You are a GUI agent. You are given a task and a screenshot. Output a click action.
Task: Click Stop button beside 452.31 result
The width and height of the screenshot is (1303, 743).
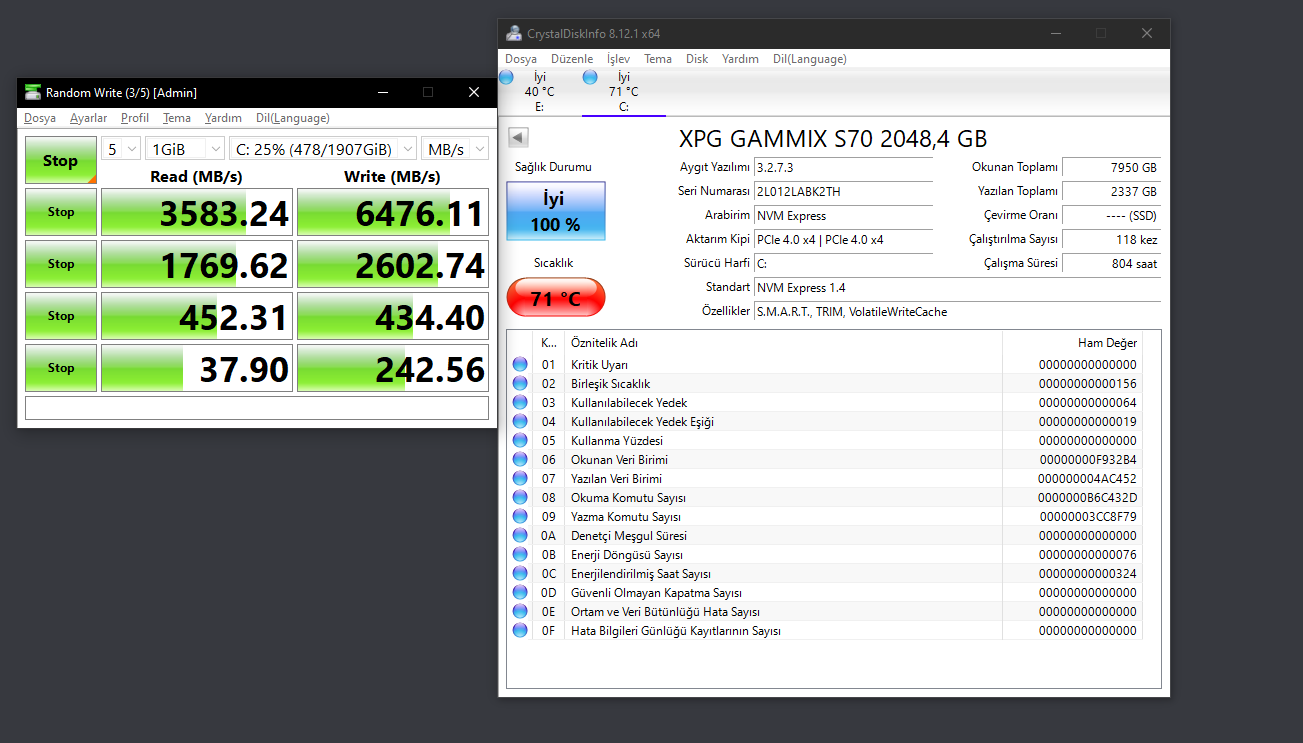click(x=61, y=316)
